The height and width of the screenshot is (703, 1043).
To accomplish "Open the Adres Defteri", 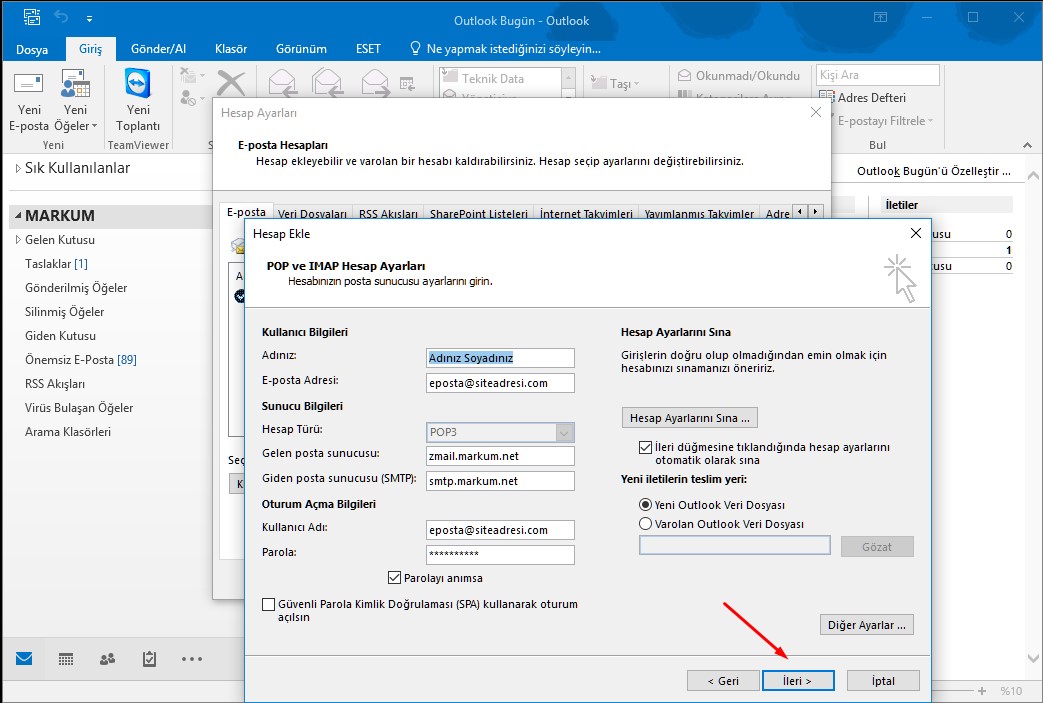I will (x=862, y=98).
